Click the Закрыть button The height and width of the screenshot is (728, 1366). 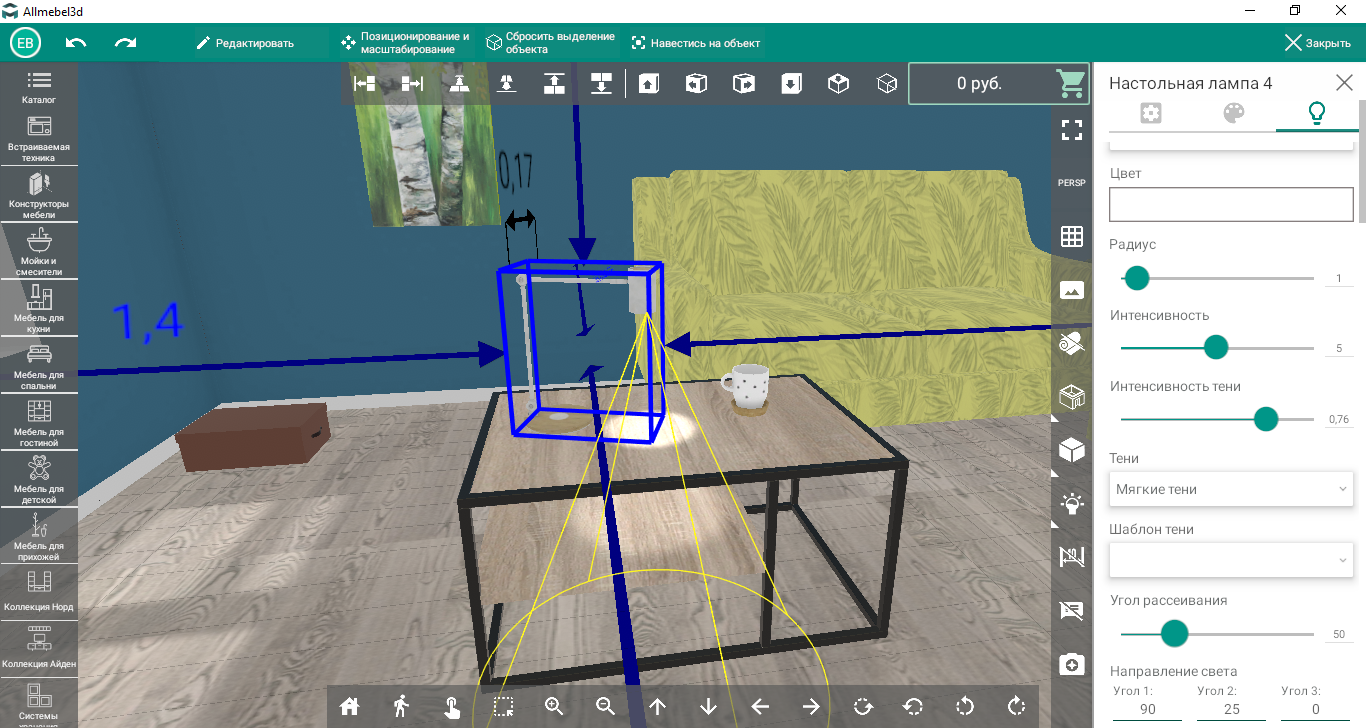coord(1317,43)
